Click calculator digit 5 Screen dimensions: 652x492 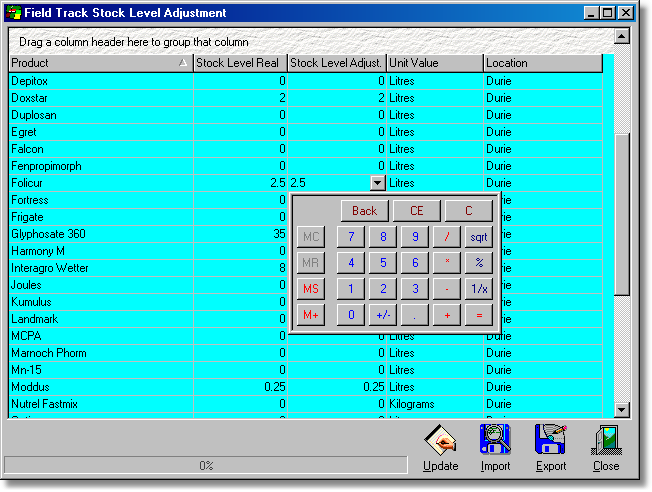[x=383, y=263]
